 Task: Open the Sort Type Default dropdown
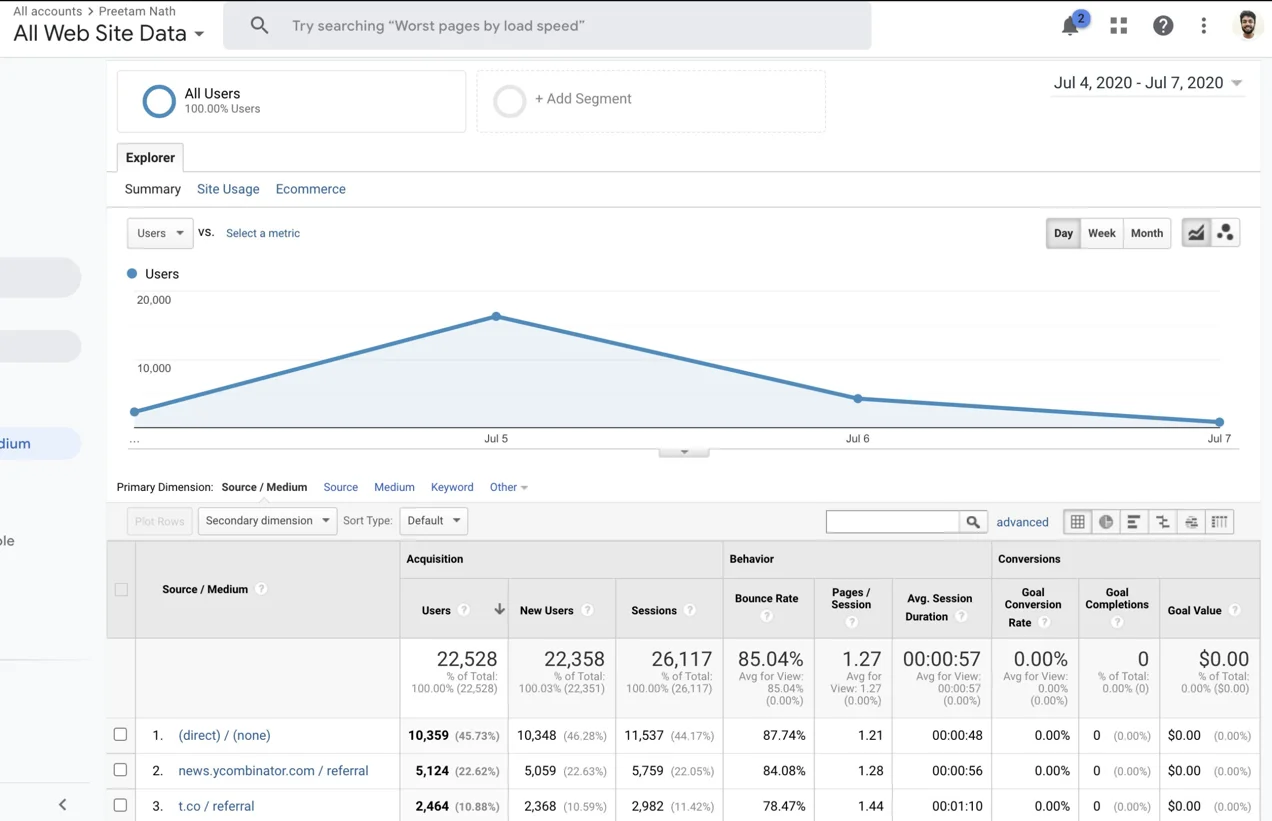[433, 521]
